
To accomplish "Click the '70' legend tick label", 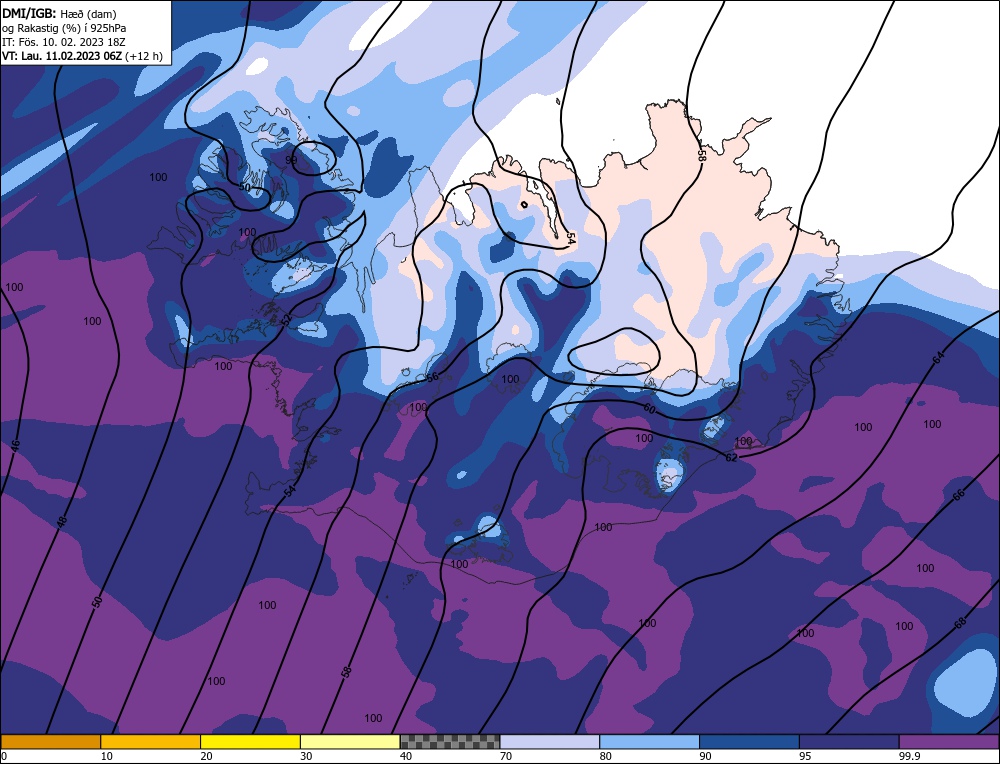I will tap(505, 756).
